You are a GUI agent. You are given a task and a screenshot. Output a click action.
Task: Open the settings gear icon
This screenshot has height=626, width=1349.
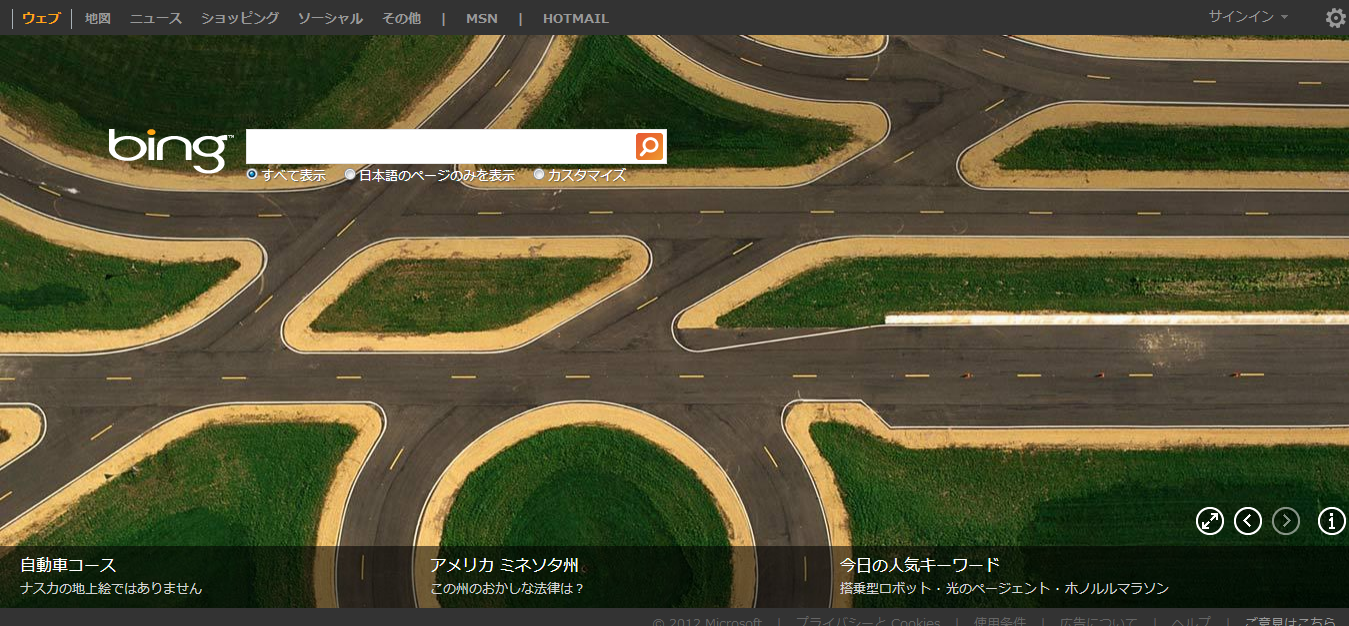tap(1335, 18)
